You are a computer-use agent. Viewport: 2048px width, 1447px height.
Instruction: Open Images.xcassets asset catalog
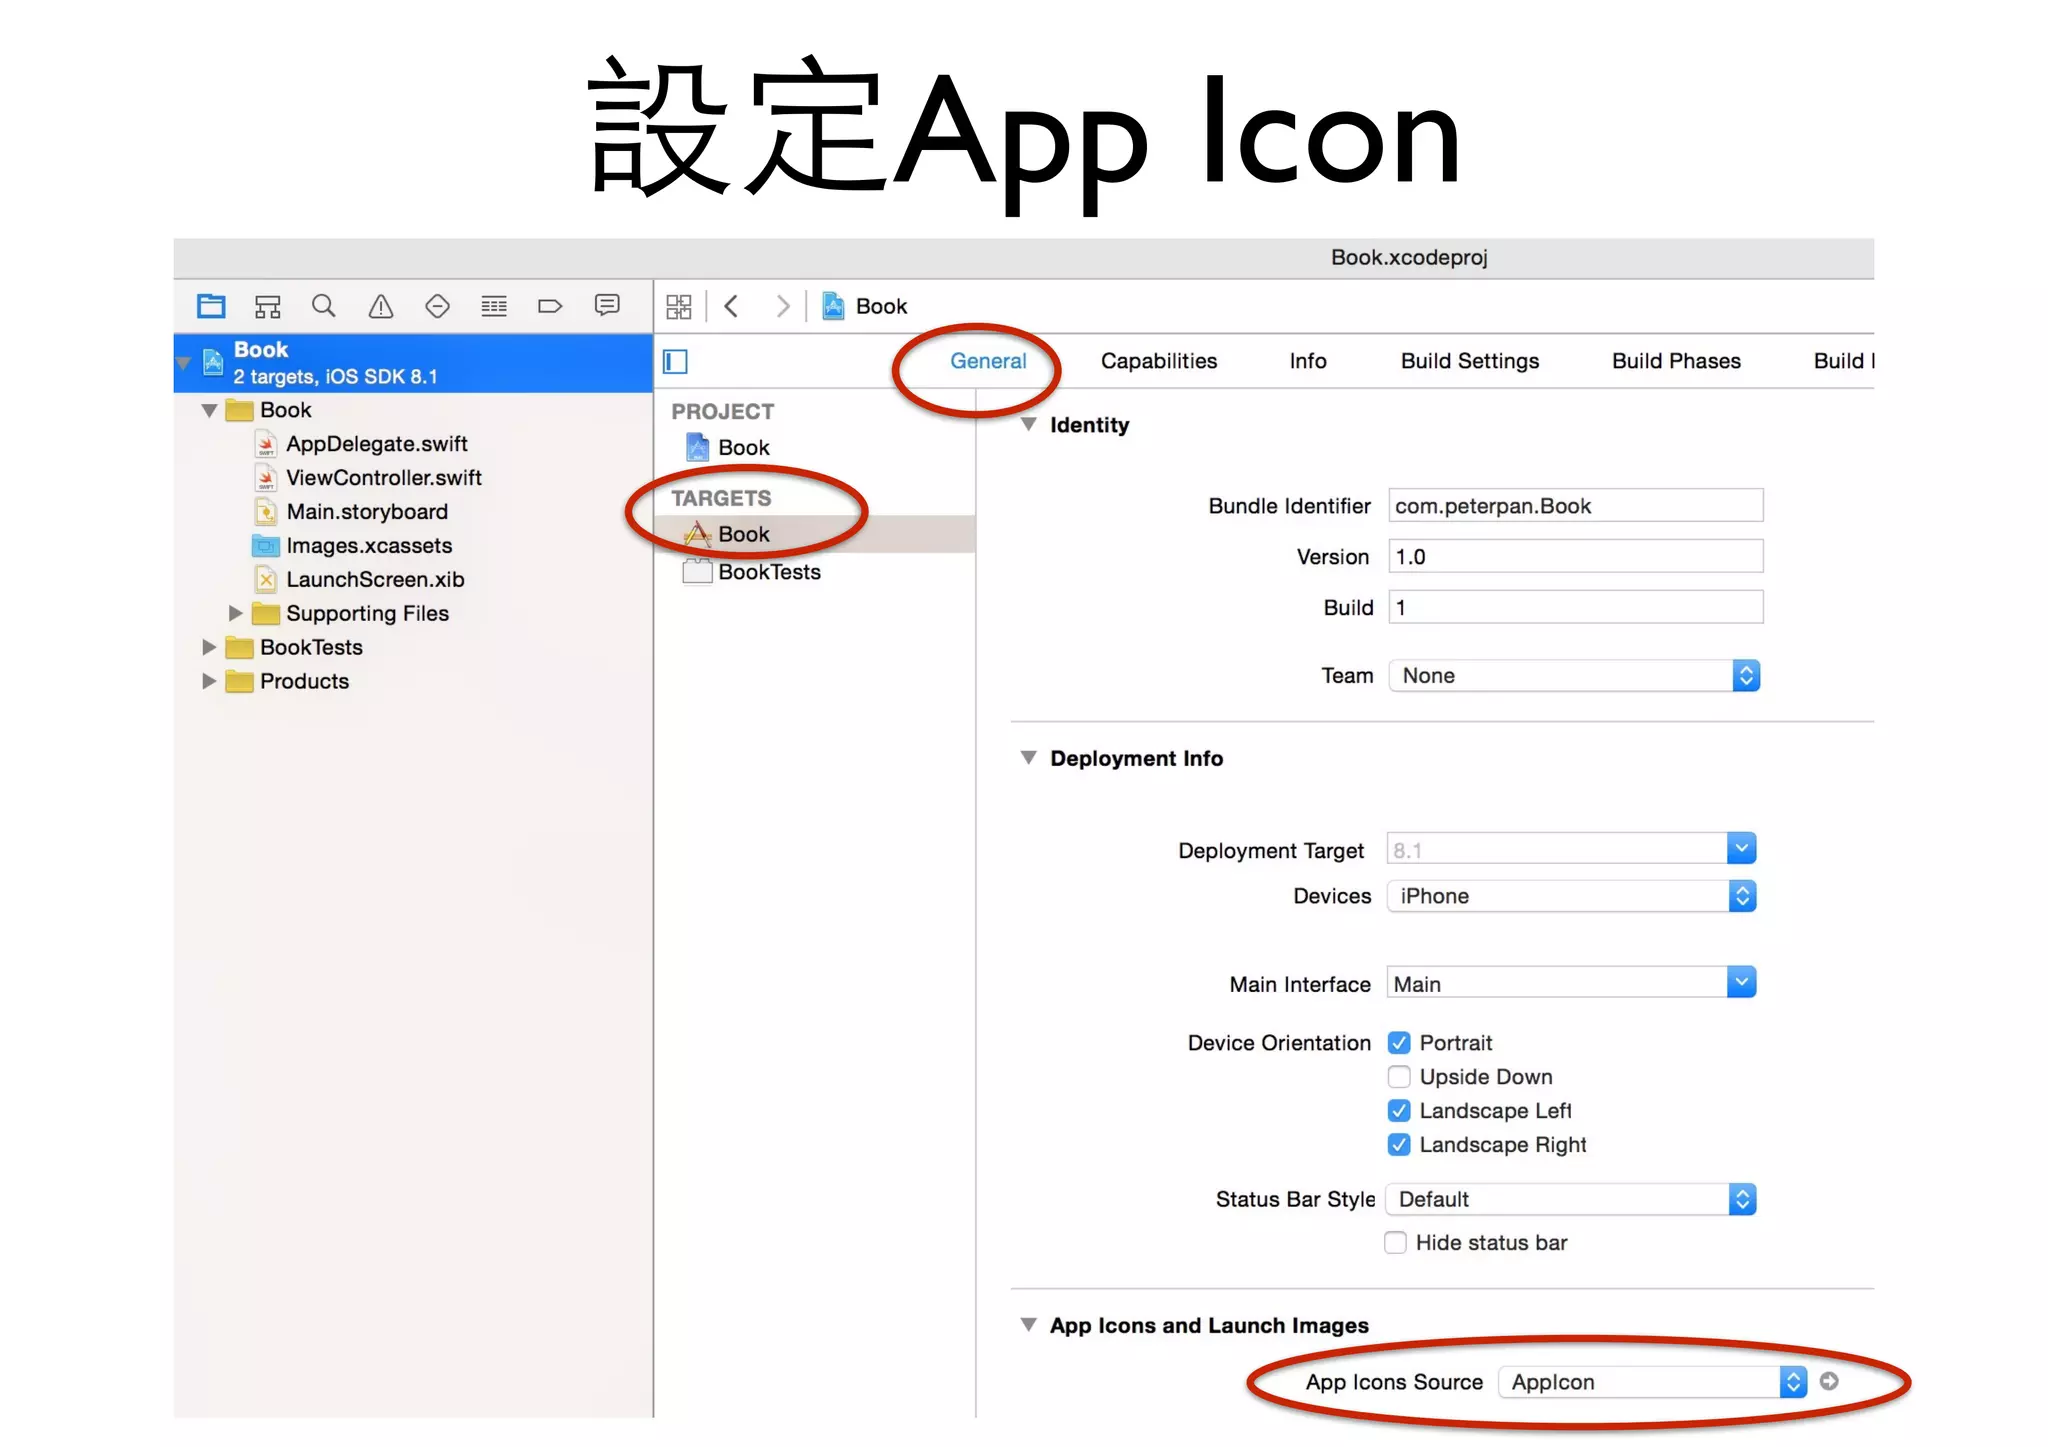368,545
